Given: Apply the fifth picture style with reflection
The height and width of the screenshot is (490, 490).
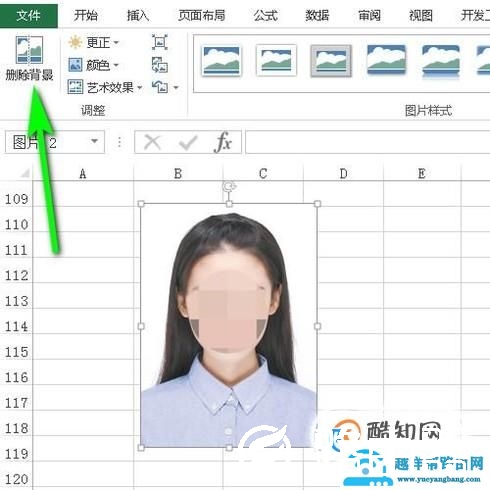Looking at the screenshot, I should [x=441, y=61].
